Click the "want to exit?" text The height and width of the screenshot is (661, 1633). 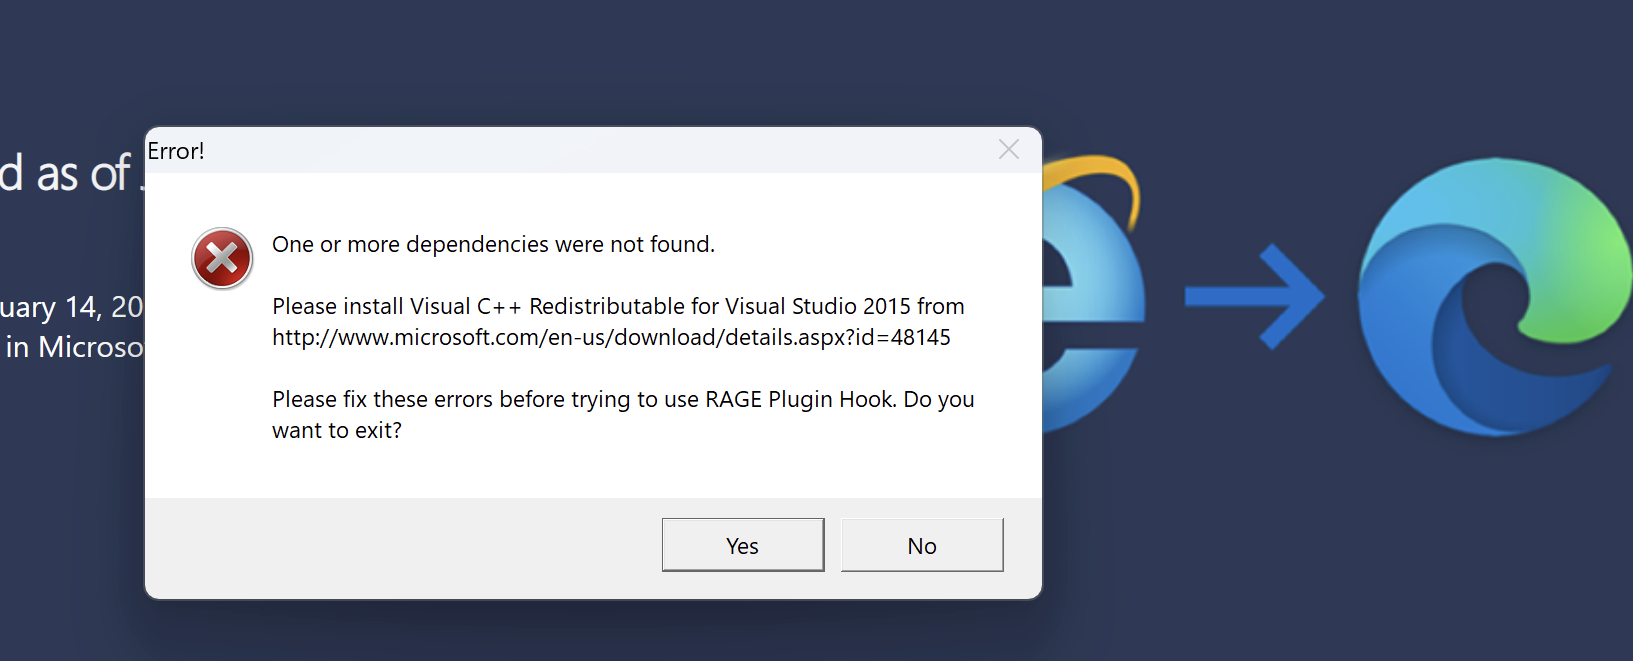337,431
